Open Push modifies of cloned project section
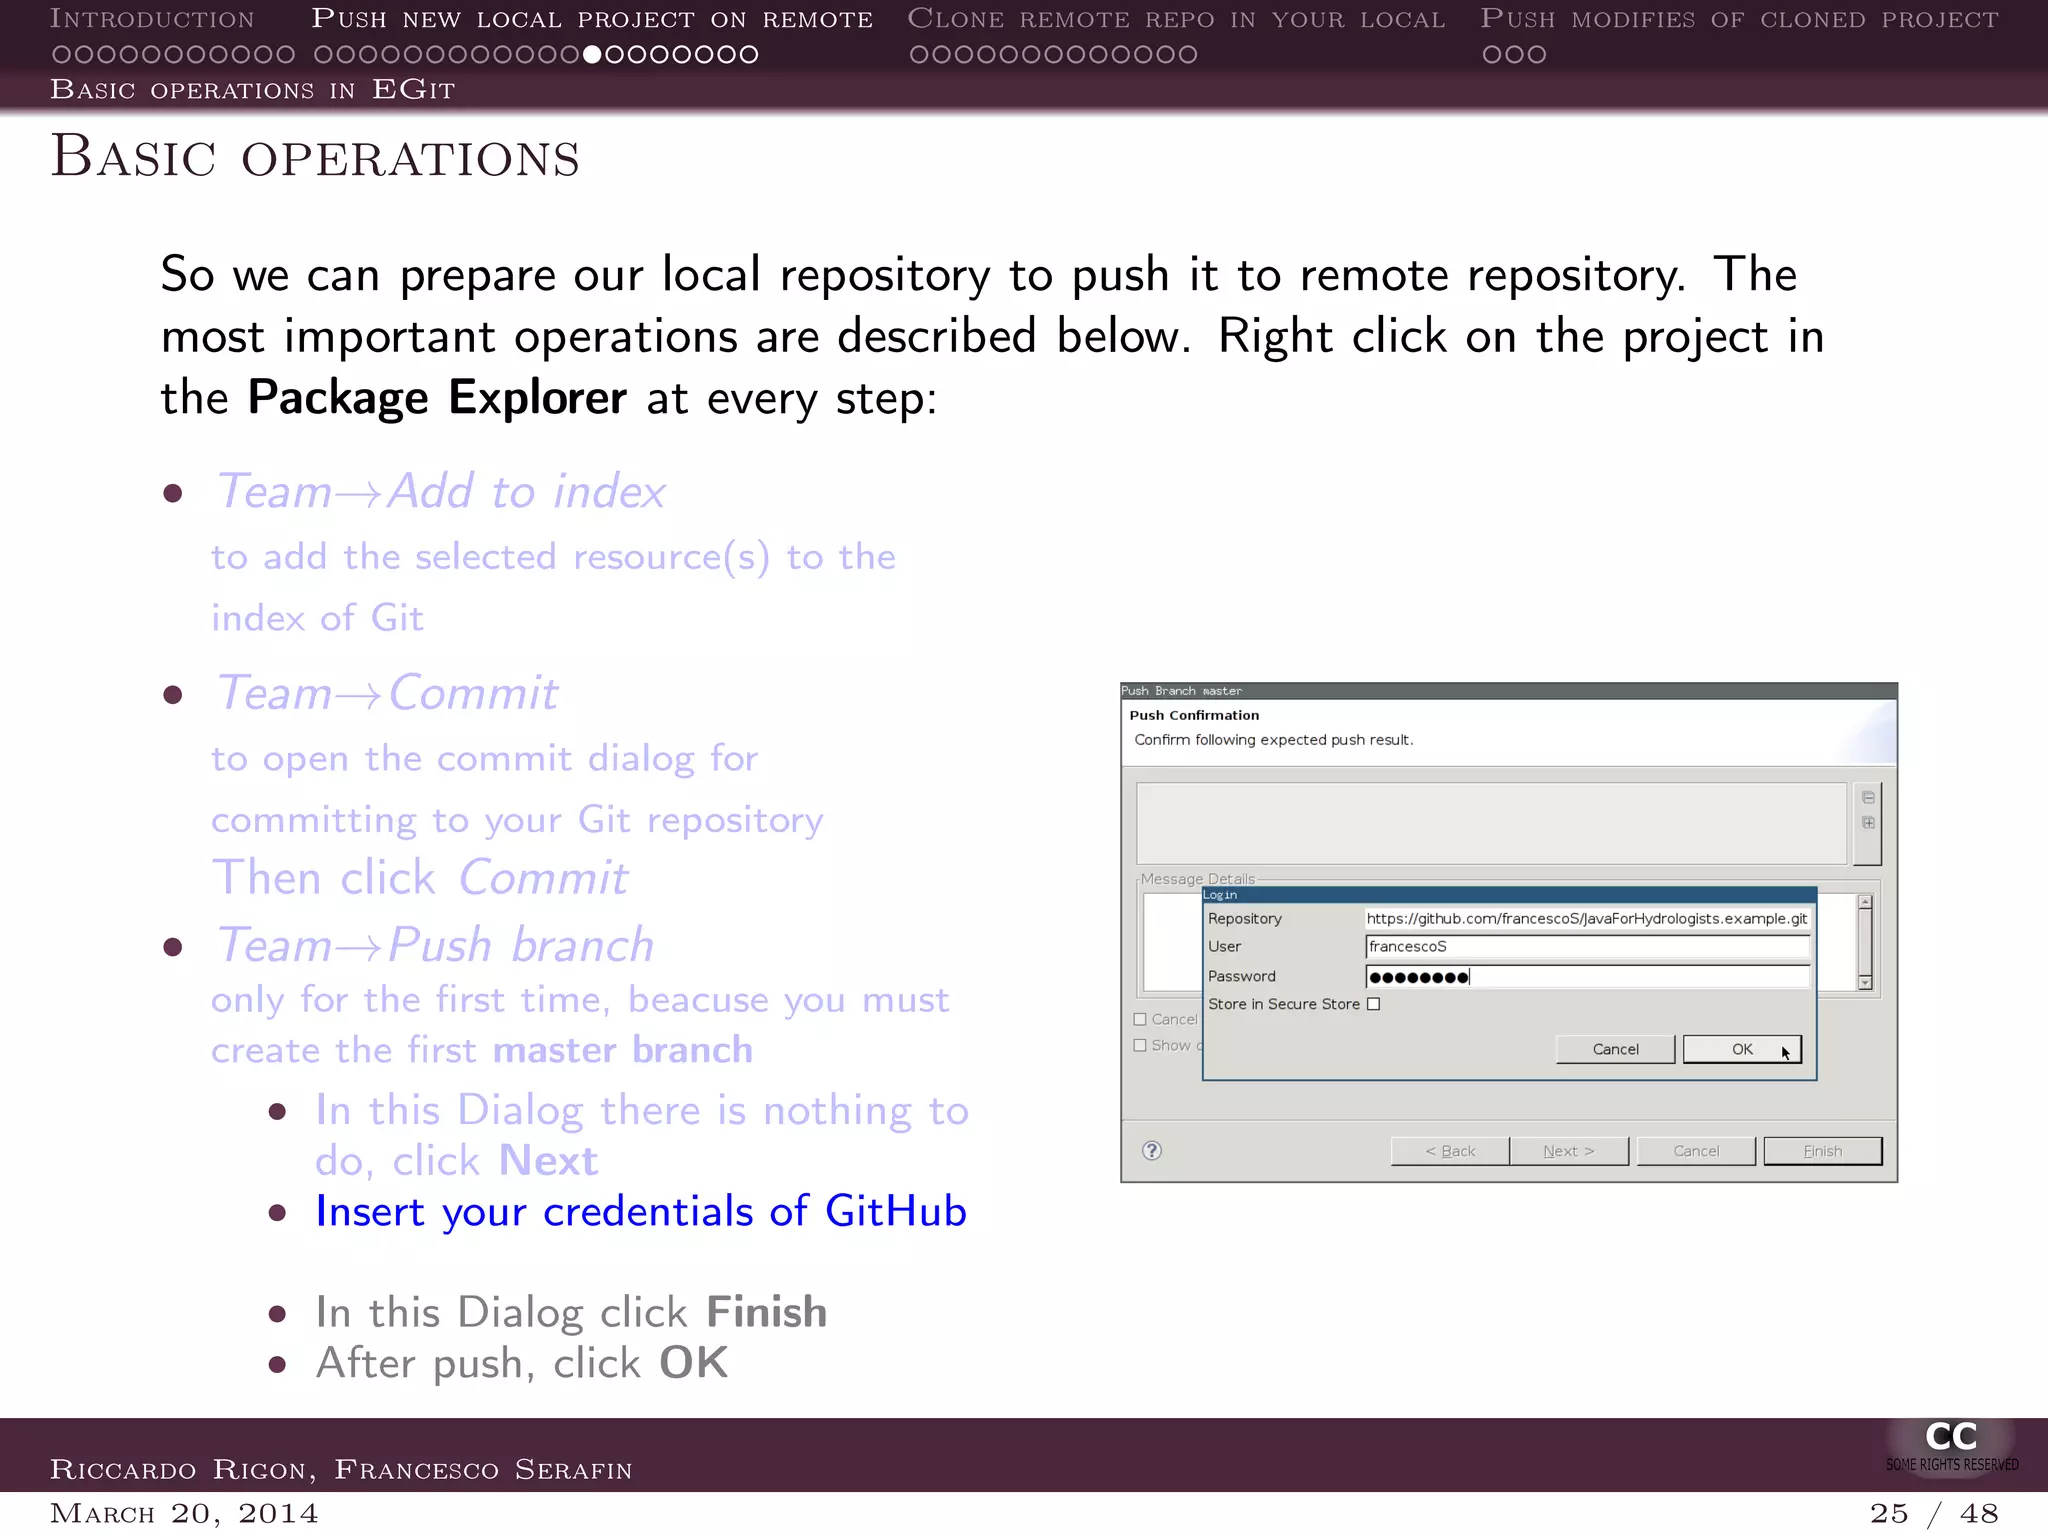This screenshot has height=1536, width=2048. (1739, 19)
